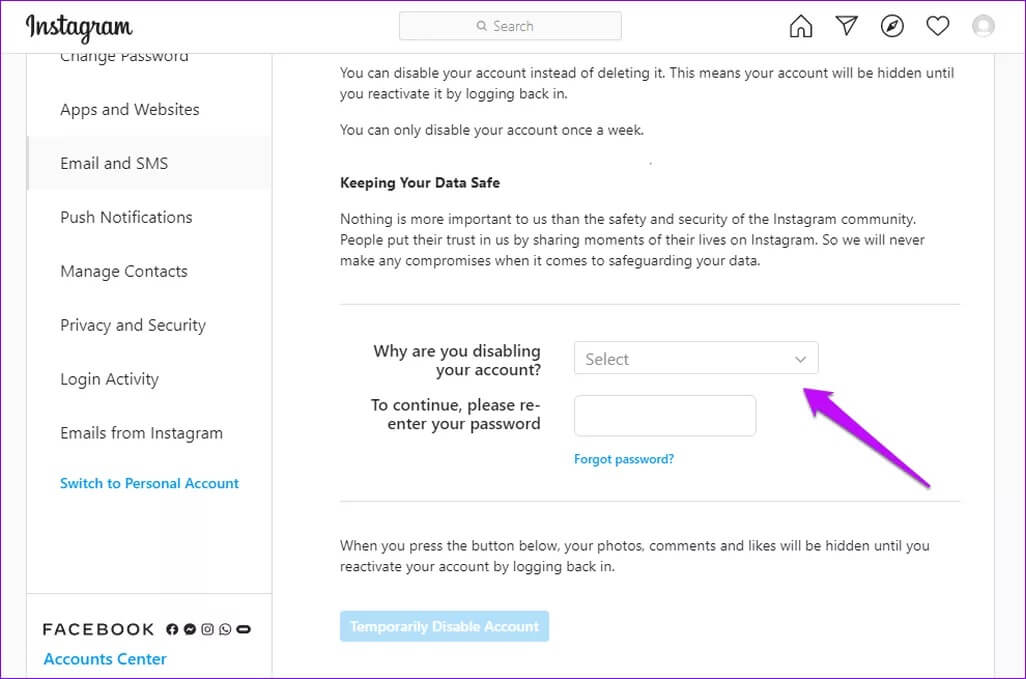Viewport: 1026px width, 679px height.
Task: Click 'Why are you disabling your account?' label
Action: pos(457,360)
